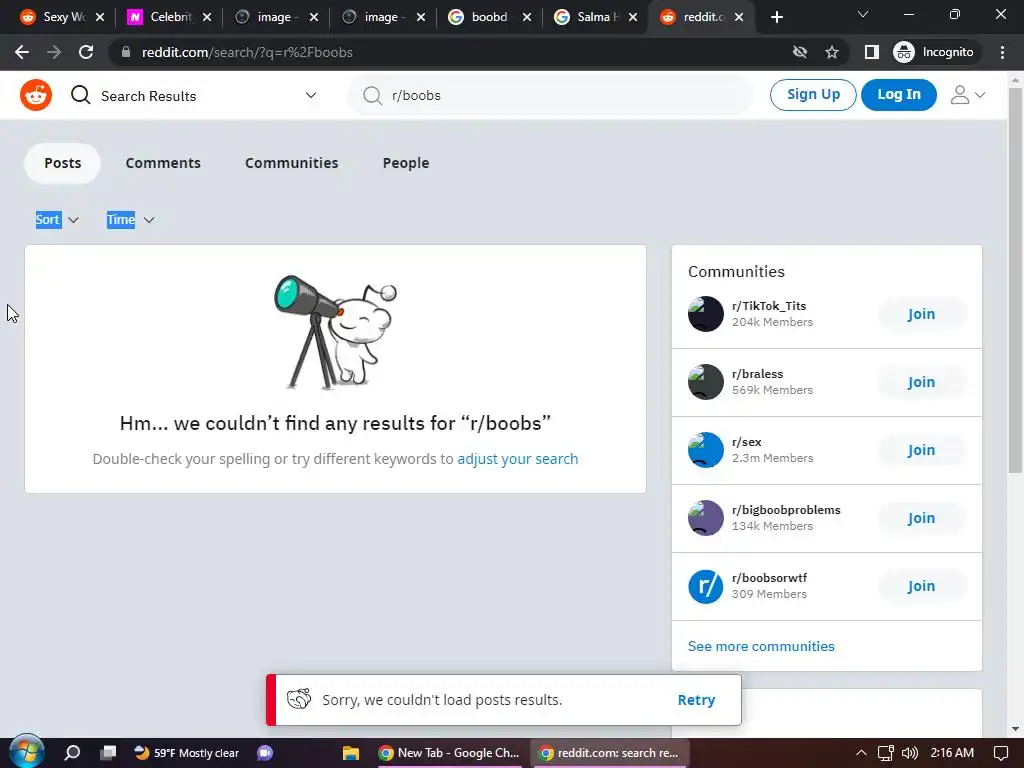The width and height of the screenshot is (1024, 768).
Task: Join the r/braless community
Action: pyautogui.click(x=921, y=382)
